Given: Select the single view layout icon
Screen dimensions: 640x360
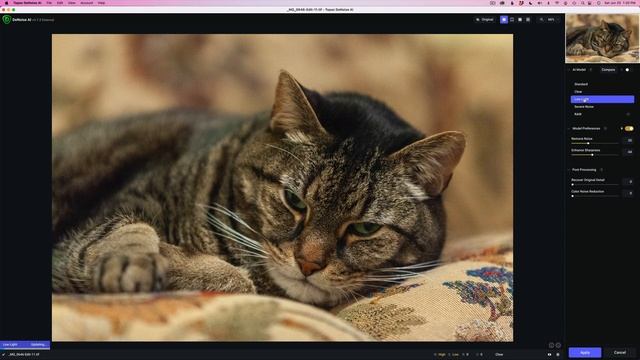Looking at the screenshot, I should 504,20.
